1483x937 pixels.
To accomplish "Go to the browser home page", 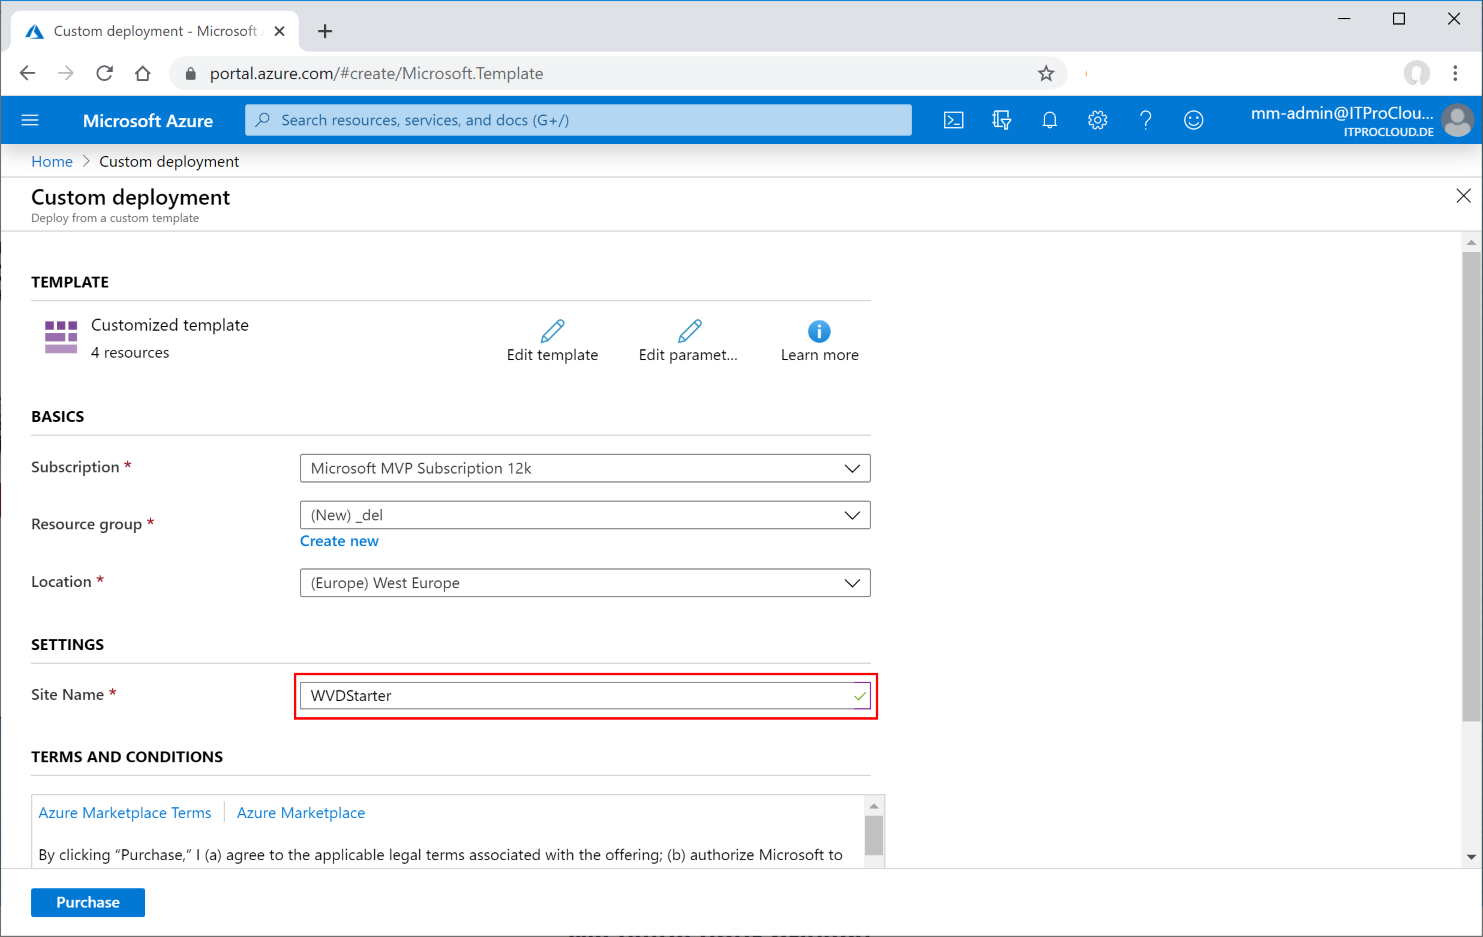I will [x=143, y=73].
